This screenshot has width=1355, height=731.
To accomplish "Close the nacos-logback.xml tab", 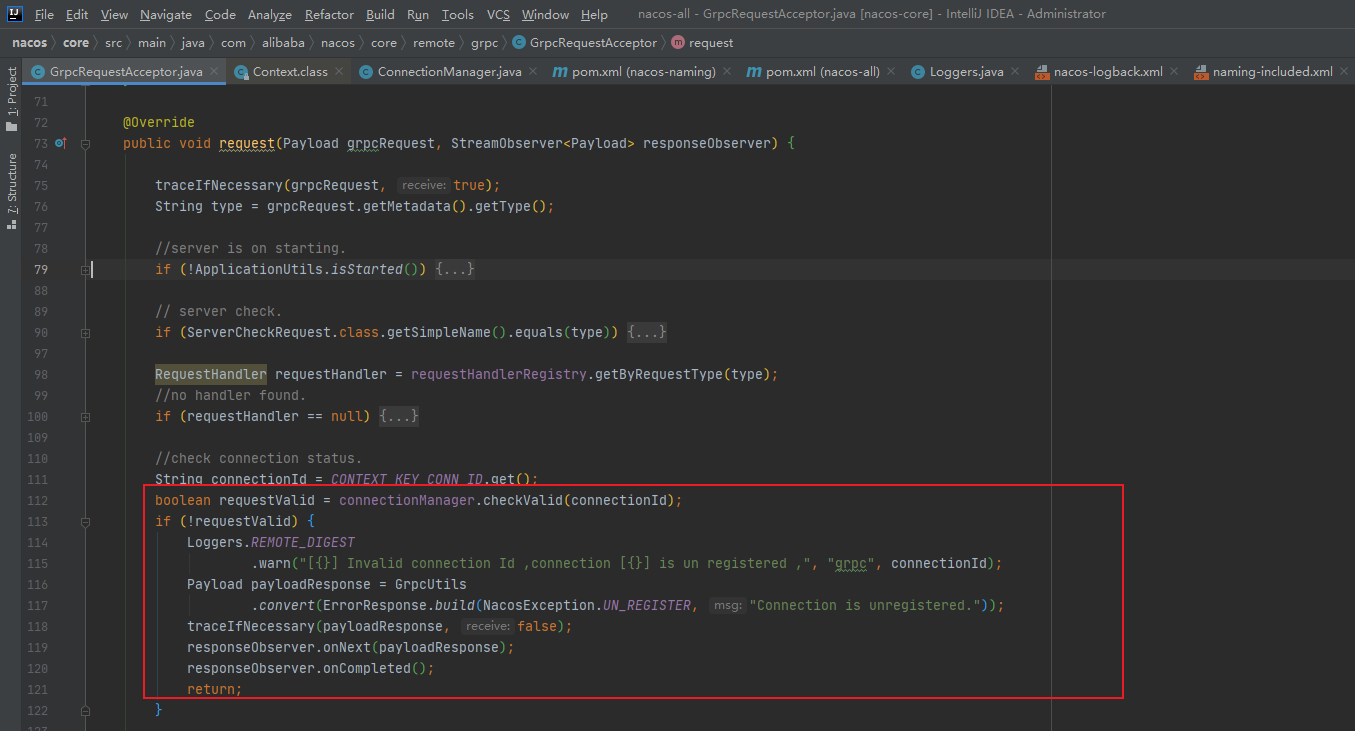I will tap(1174, 72).
